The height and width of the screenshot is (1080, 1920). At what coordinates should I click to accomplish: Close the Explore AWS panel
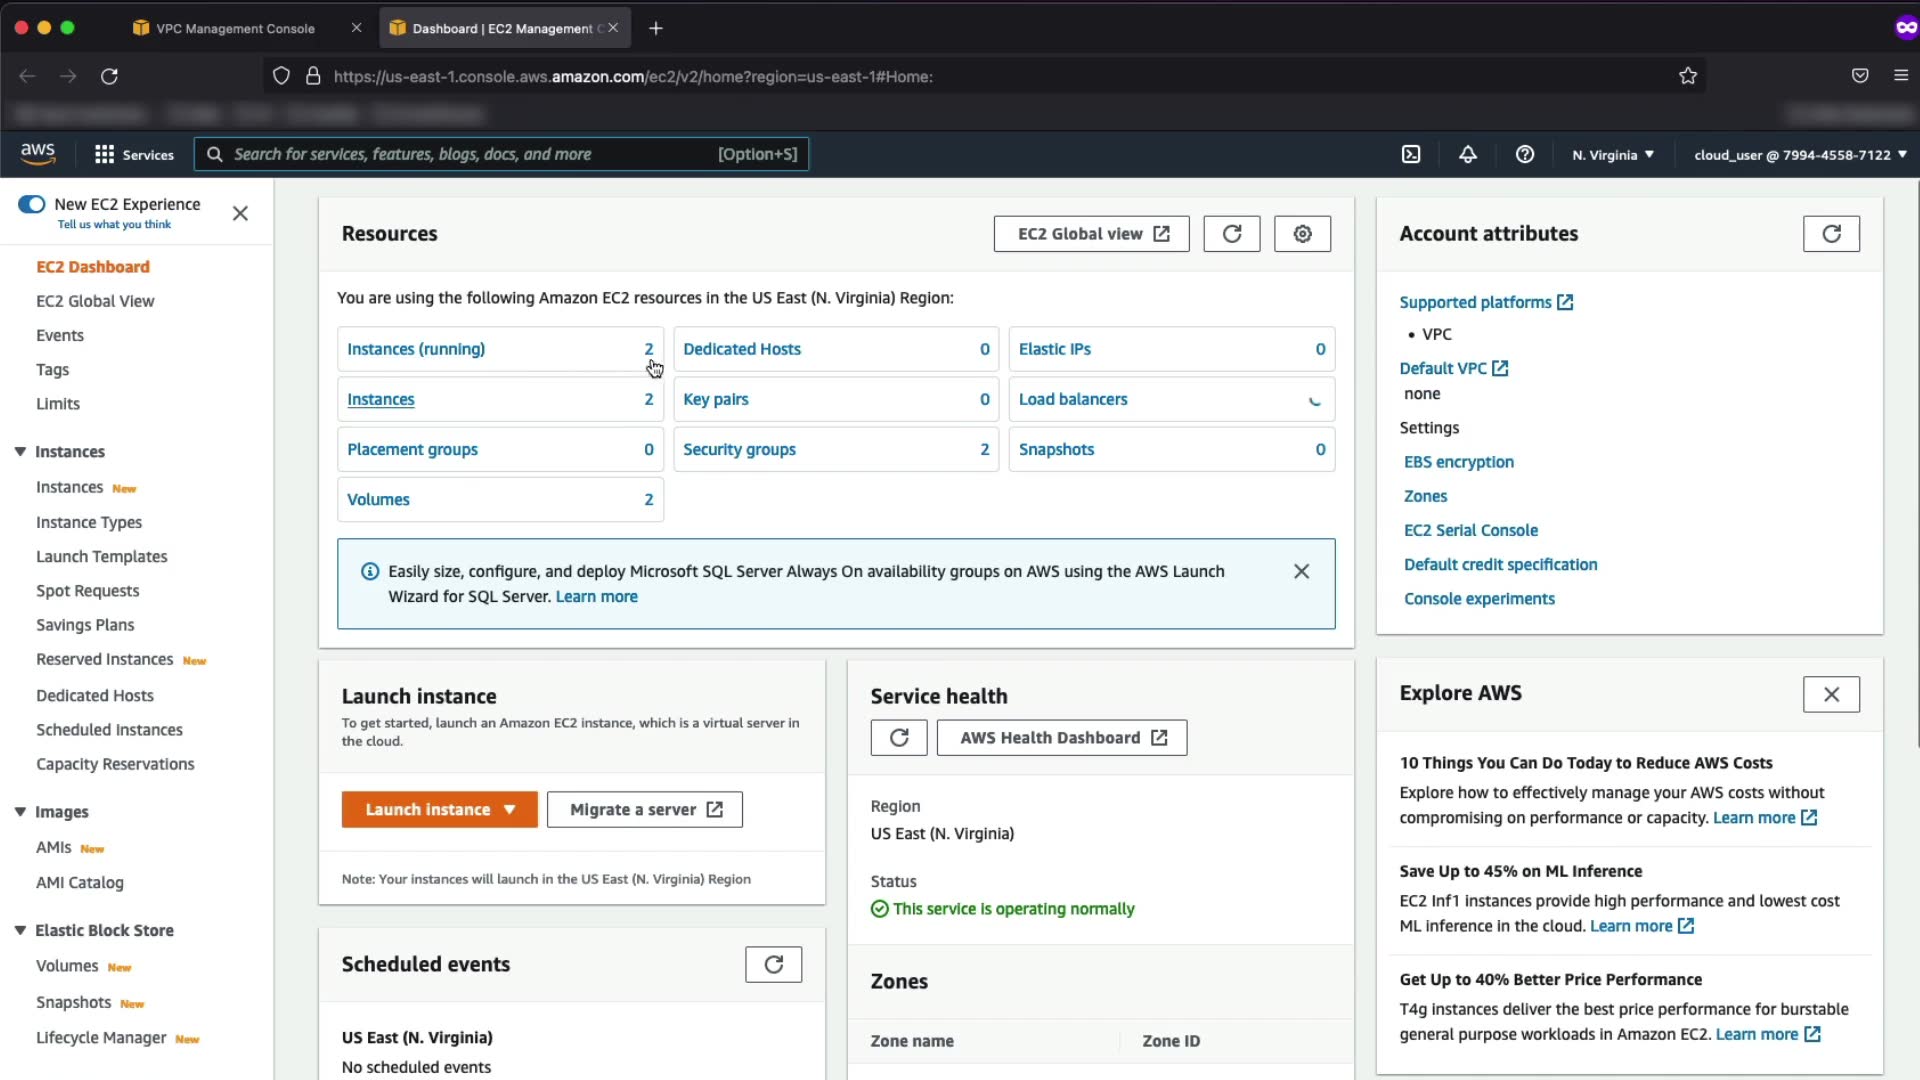pyautogui.click(x=1830, y=694)
